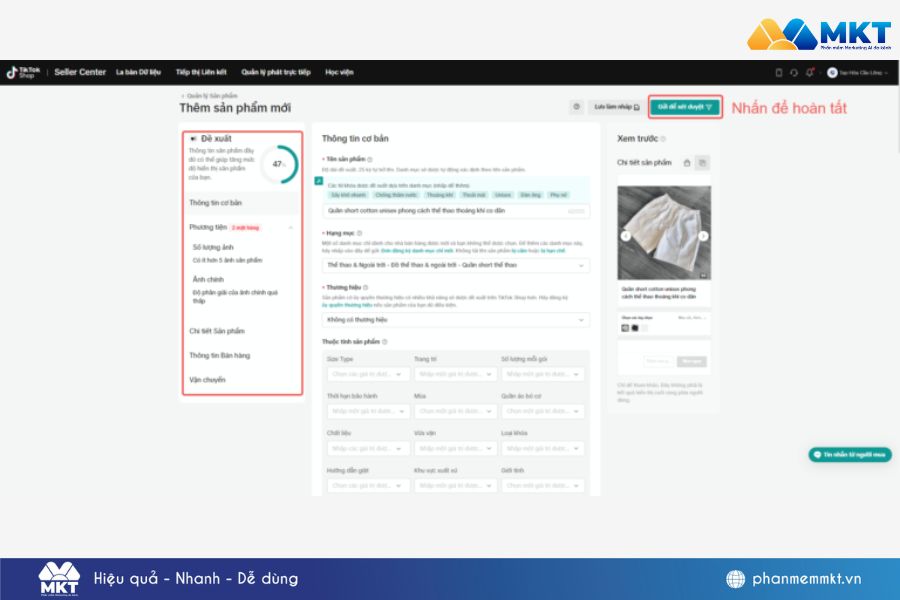Select Thông tin cơ bản in sidebar
This screenshot has height=600, width=900.
(x=215, y=203)
